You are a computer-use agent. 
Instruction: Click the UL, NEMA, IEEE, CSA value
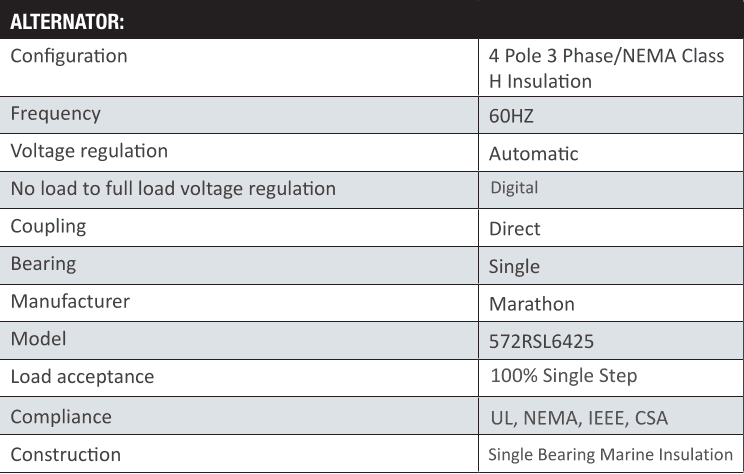coord(579,418)
